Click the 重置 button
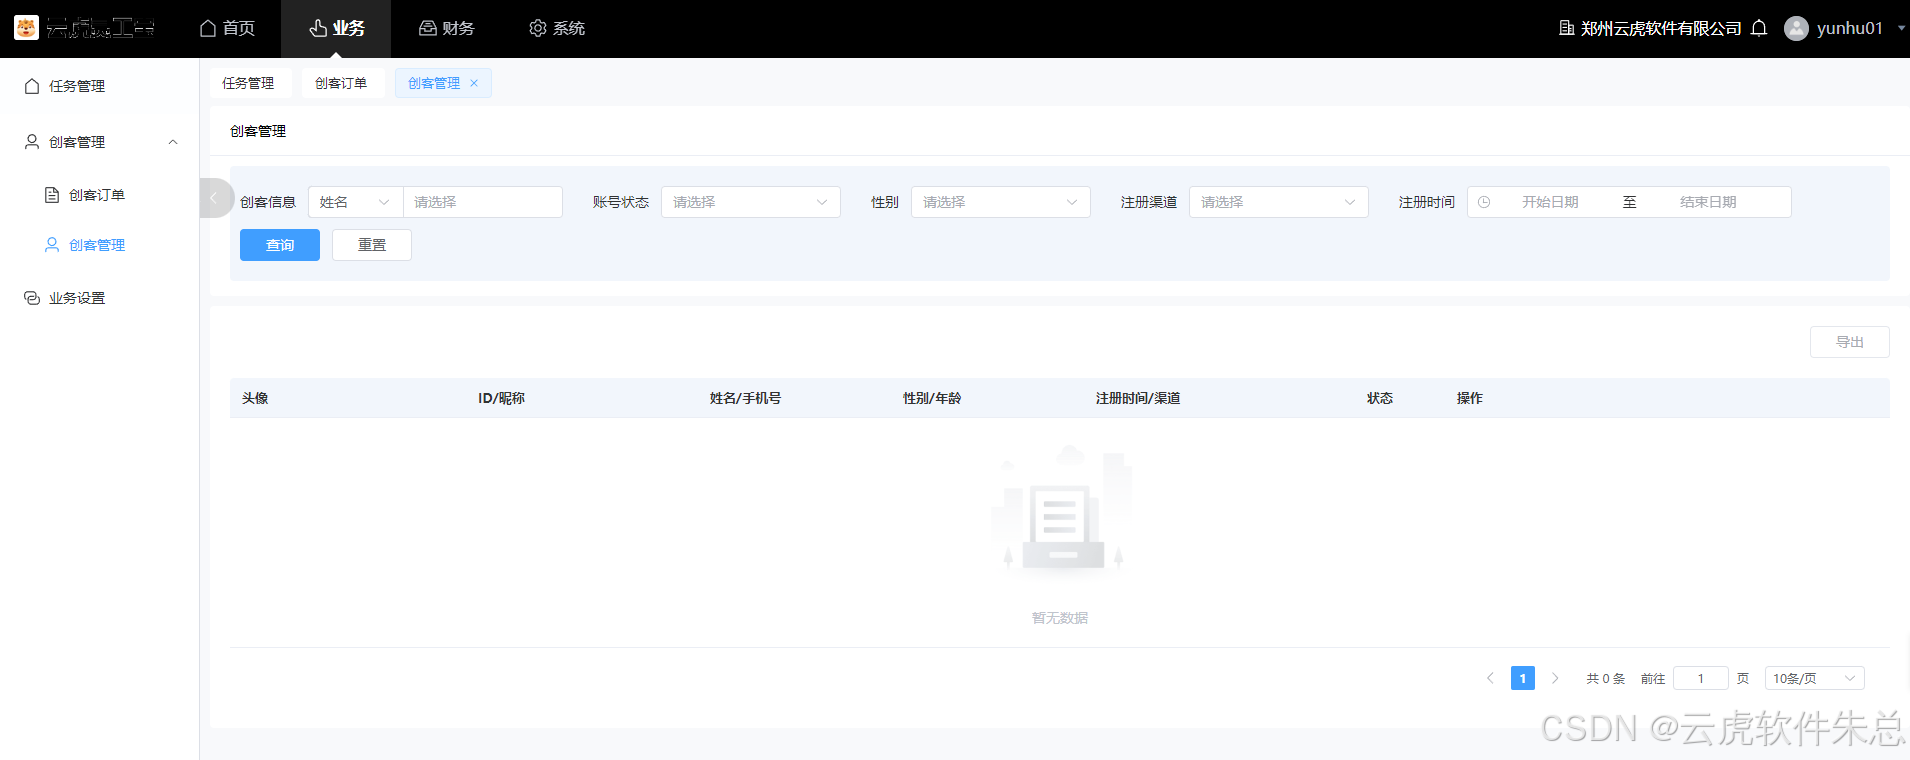The image size is (1910, 760). coord(372,245)
